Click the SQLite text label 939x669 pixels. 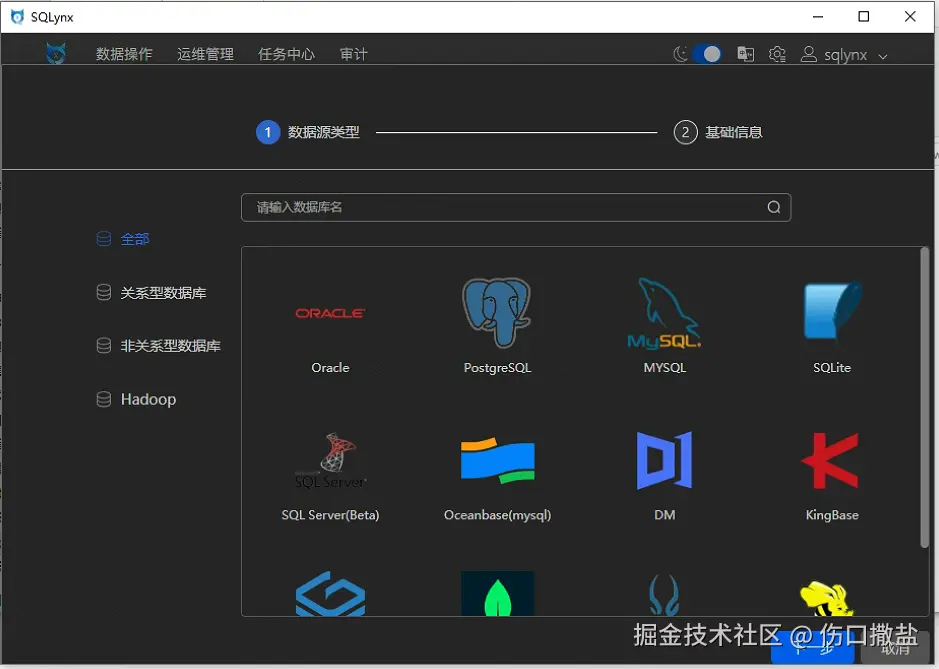[x=831, y=368]
